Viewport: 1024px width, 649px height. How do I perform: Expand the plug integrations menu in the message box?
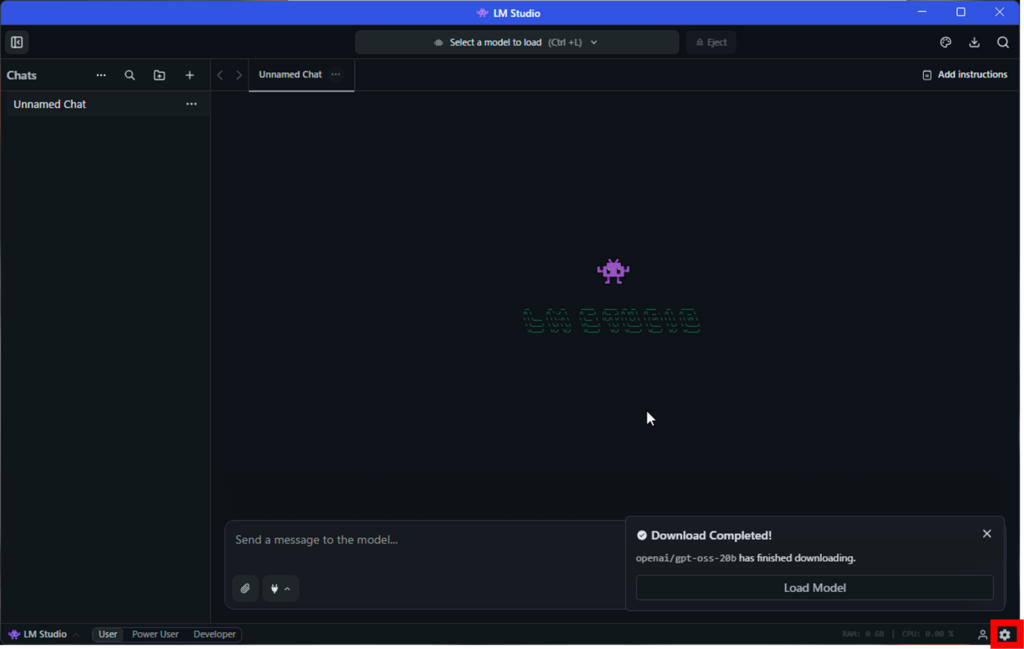tap(280, 589)
